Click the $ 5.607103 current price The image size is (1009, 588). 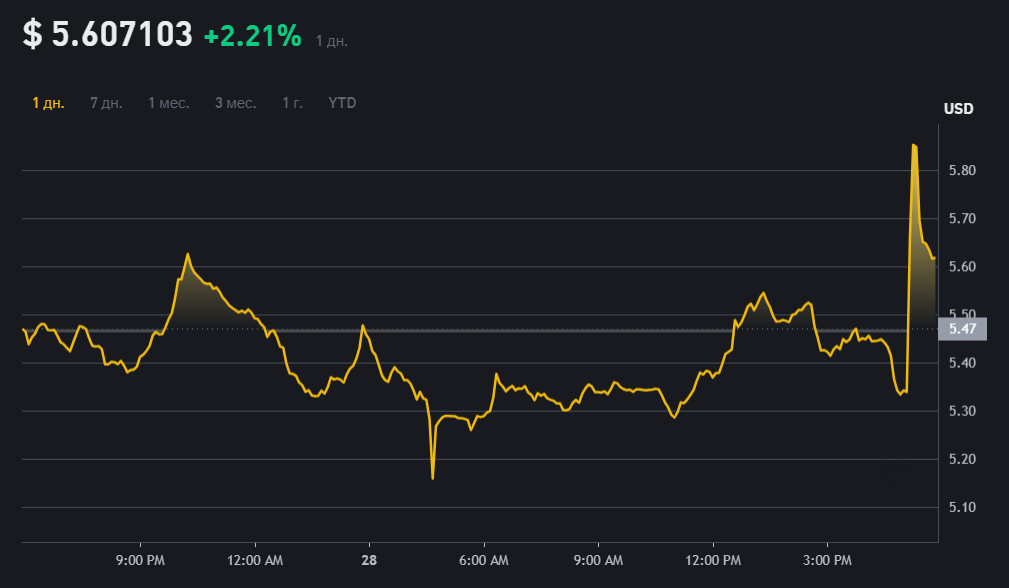[x=108, y=35]
